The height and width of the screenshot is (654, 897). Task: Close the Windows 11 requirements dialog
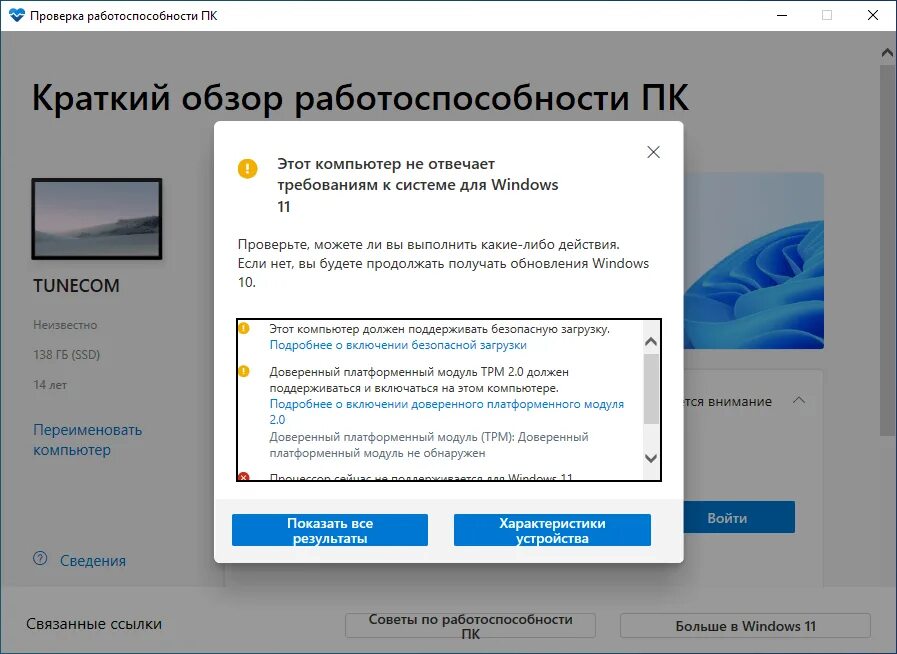click(653, 152)
